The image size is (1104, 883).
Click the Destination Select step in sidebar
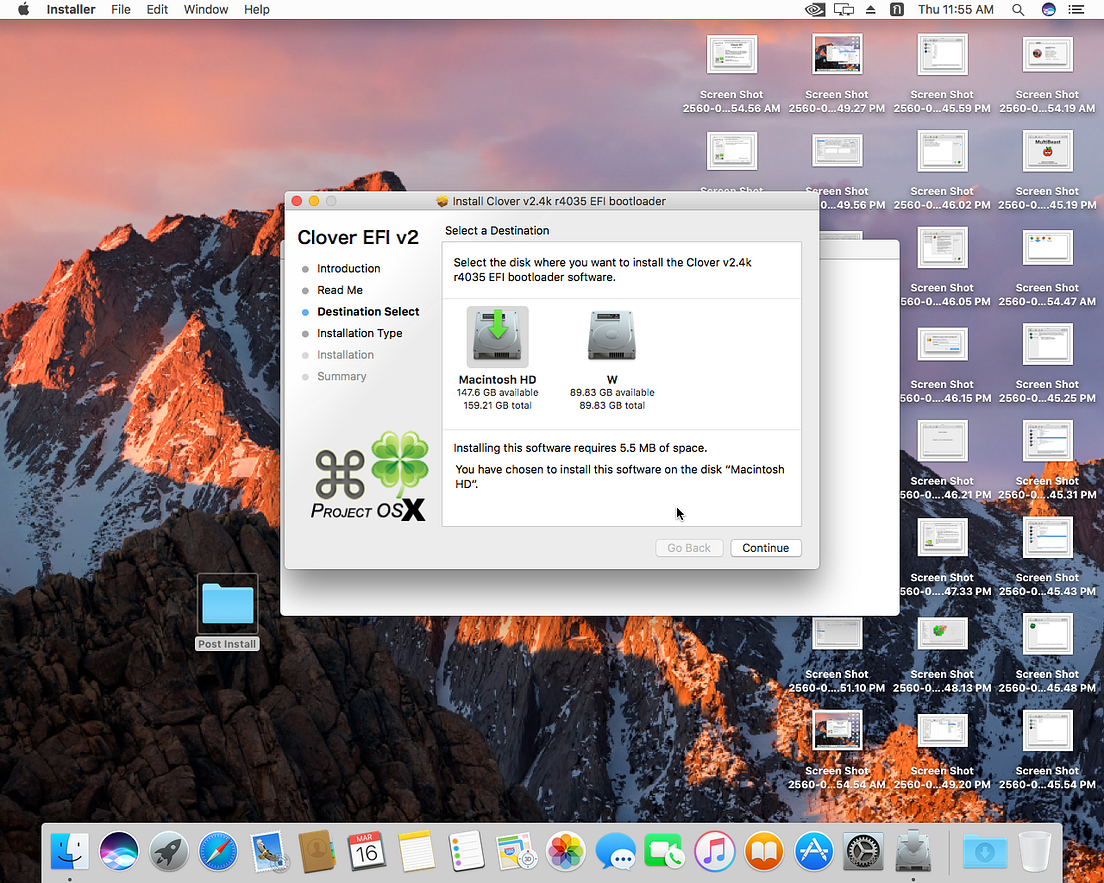[x=368, y=311]
